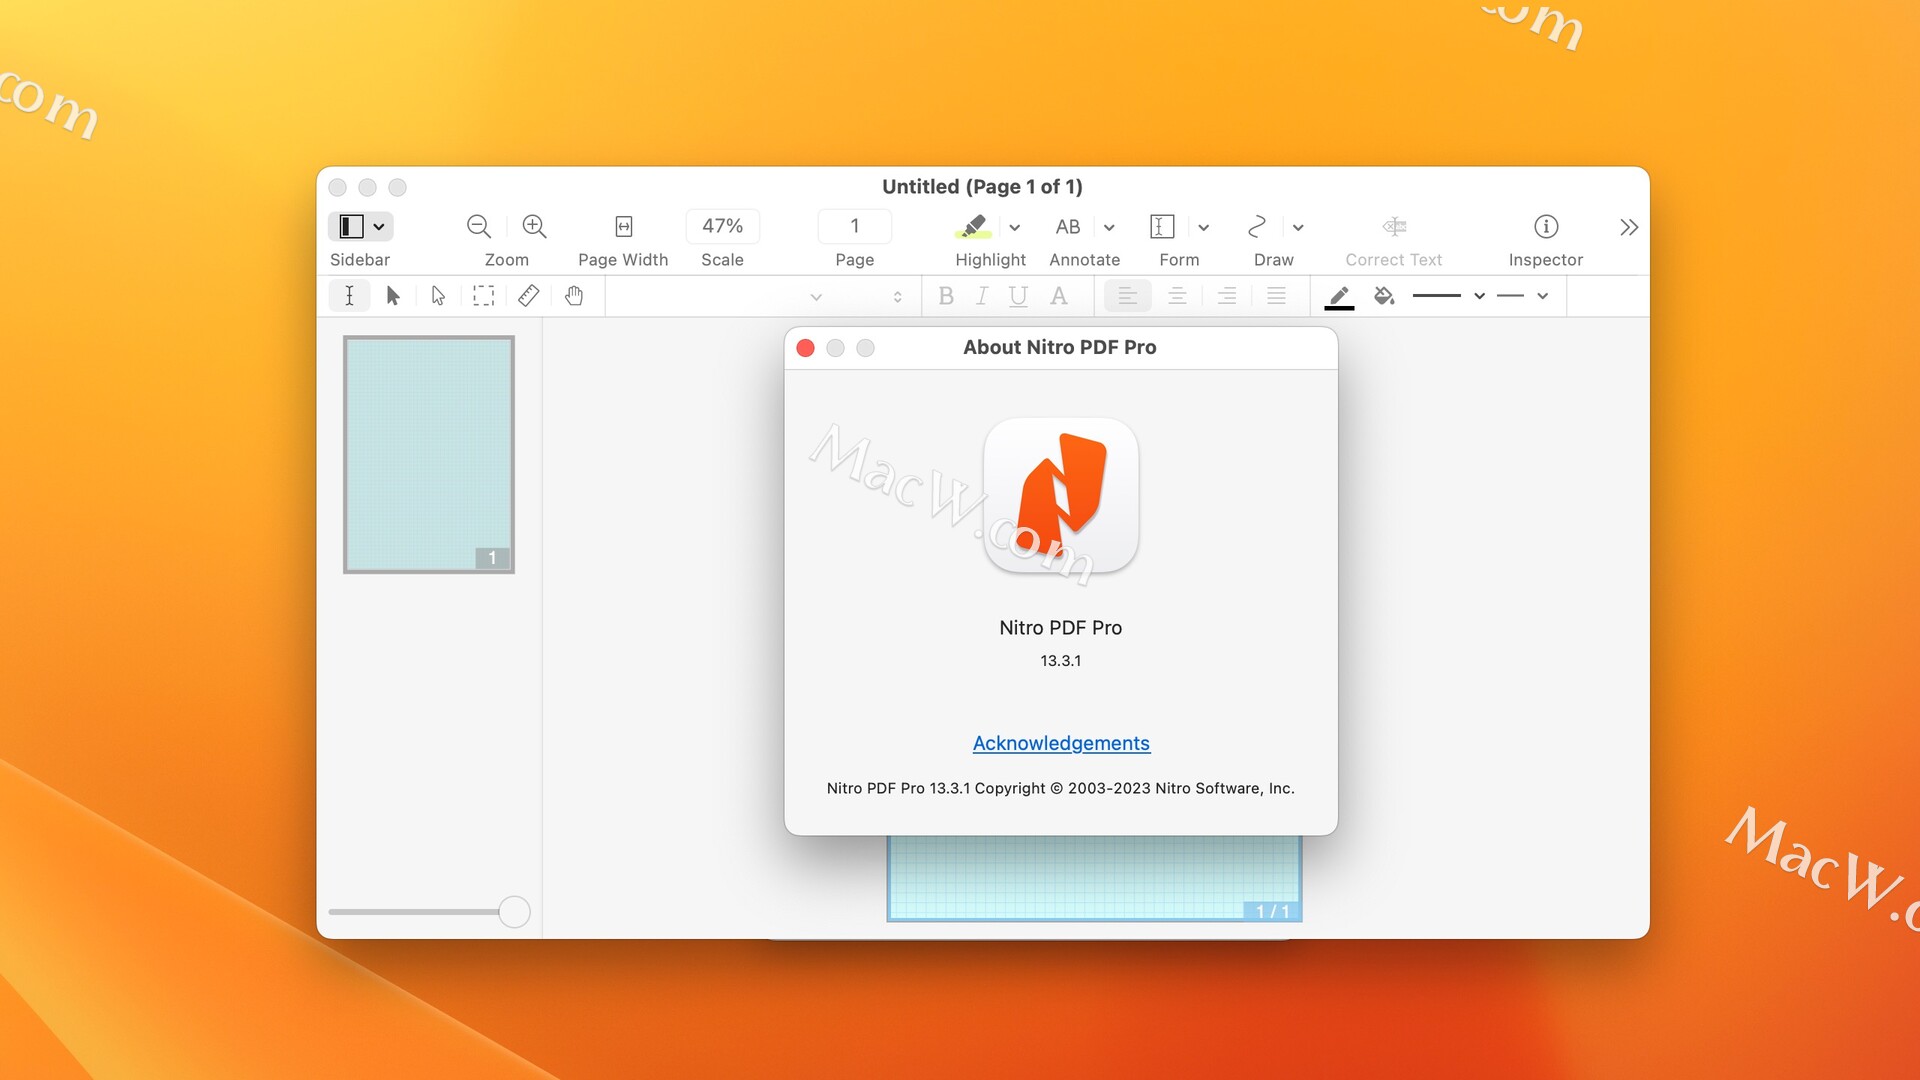This screenshot has height=1080, width=1920.
Task: Select the rectangle marquee selection tool
Action: (x=484, y=296)
